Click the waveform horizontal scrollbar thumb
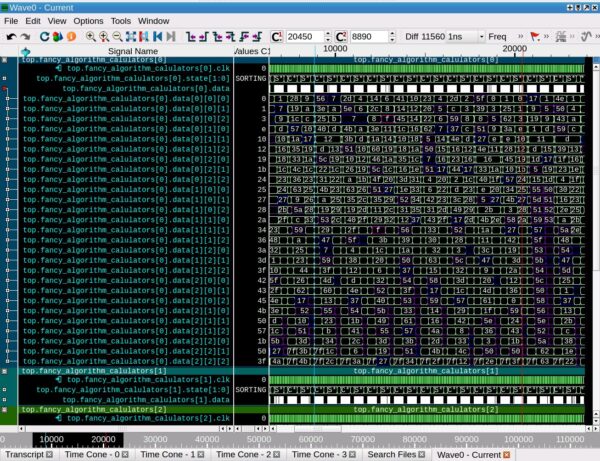This screenshot has height=461, width=600. 318,429
